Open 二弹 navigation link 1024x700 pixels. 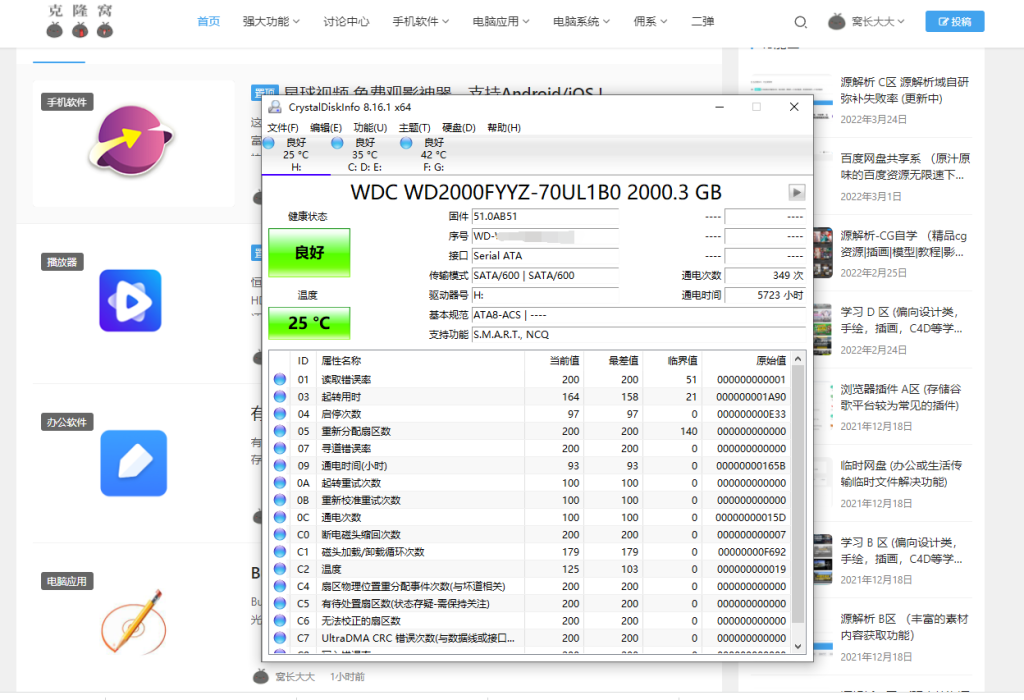coord(703,22)
